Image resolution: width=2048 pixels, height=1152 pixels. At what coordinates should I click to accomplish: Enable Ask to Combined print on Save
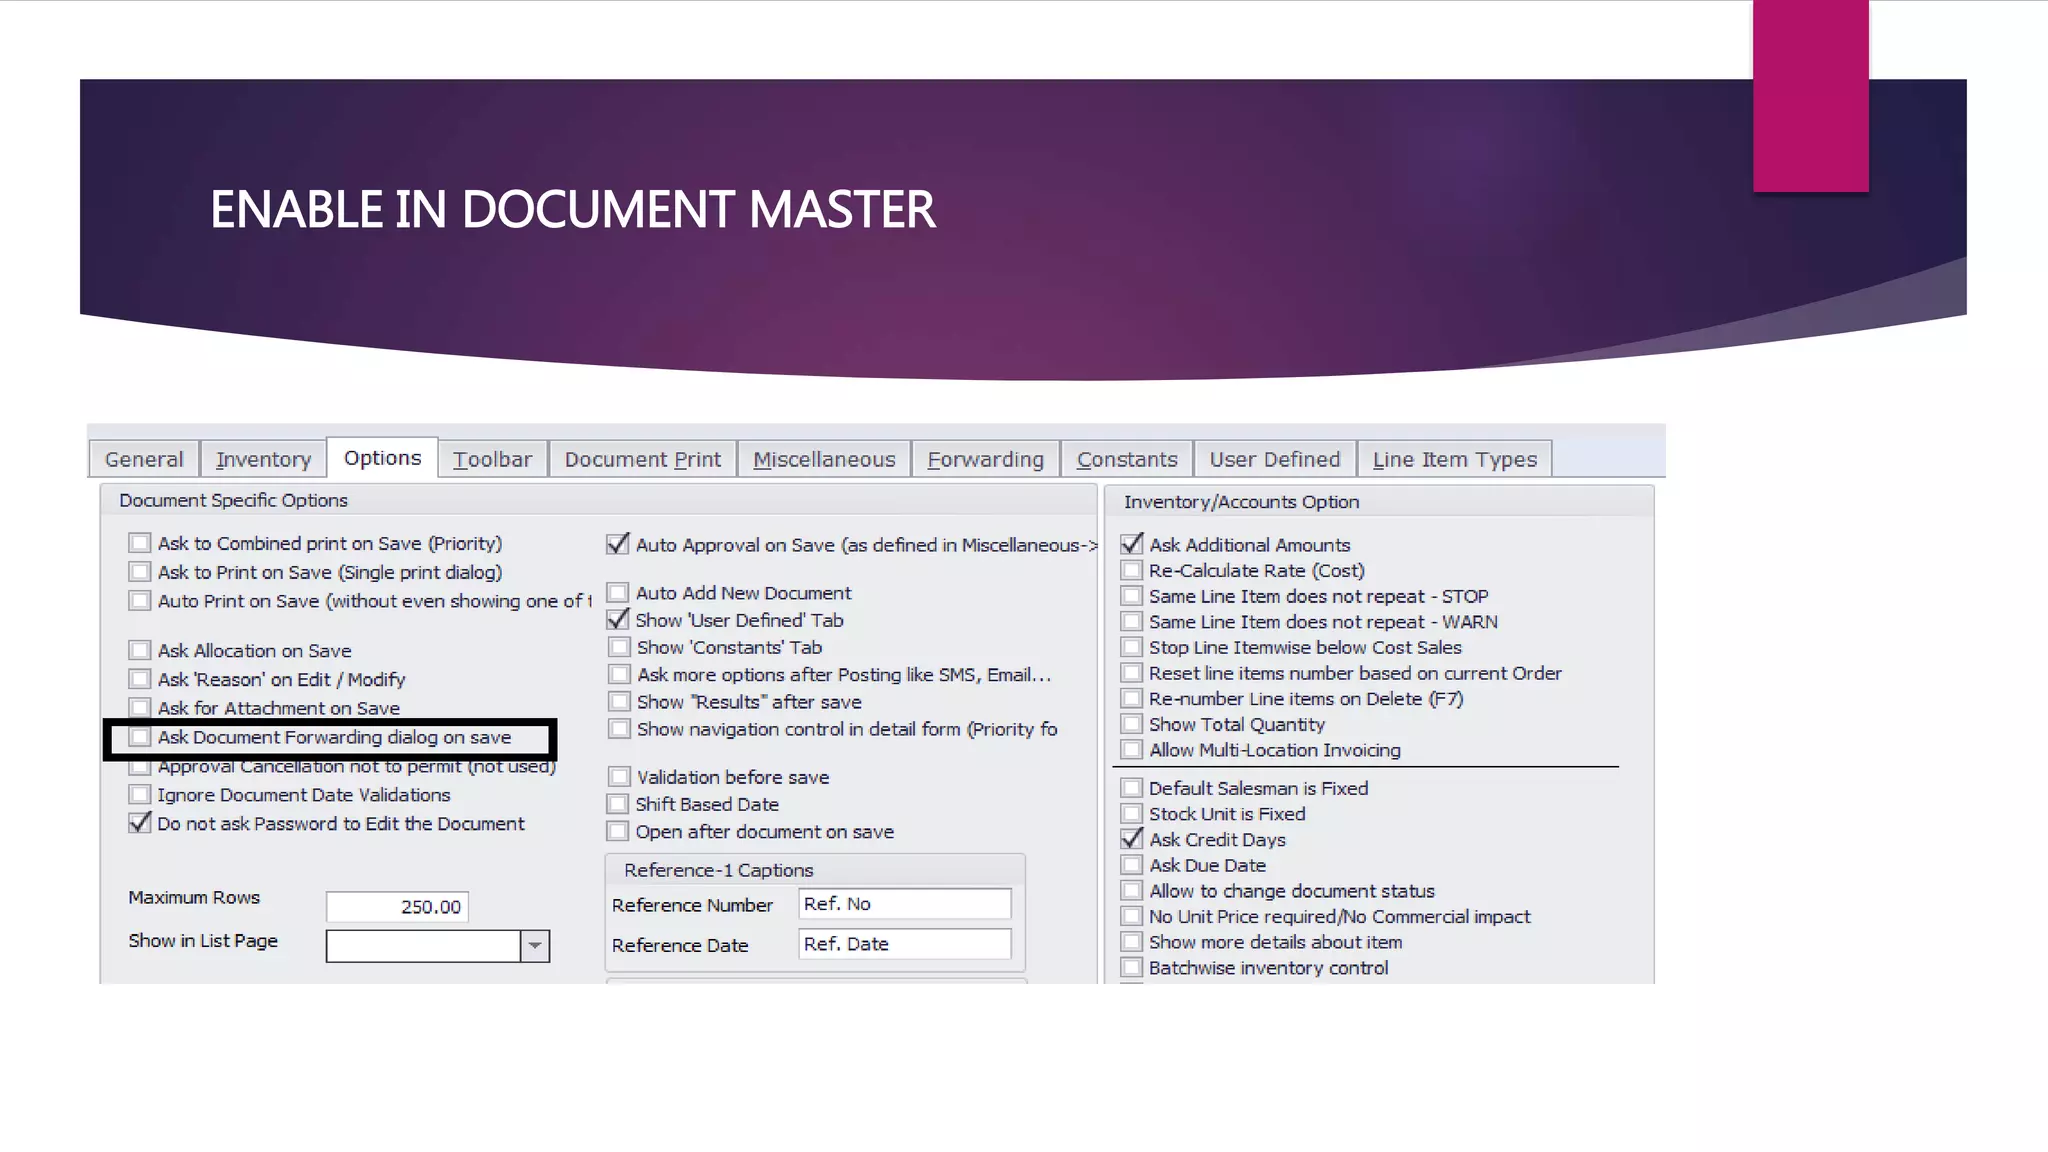[x=140, y=543]
